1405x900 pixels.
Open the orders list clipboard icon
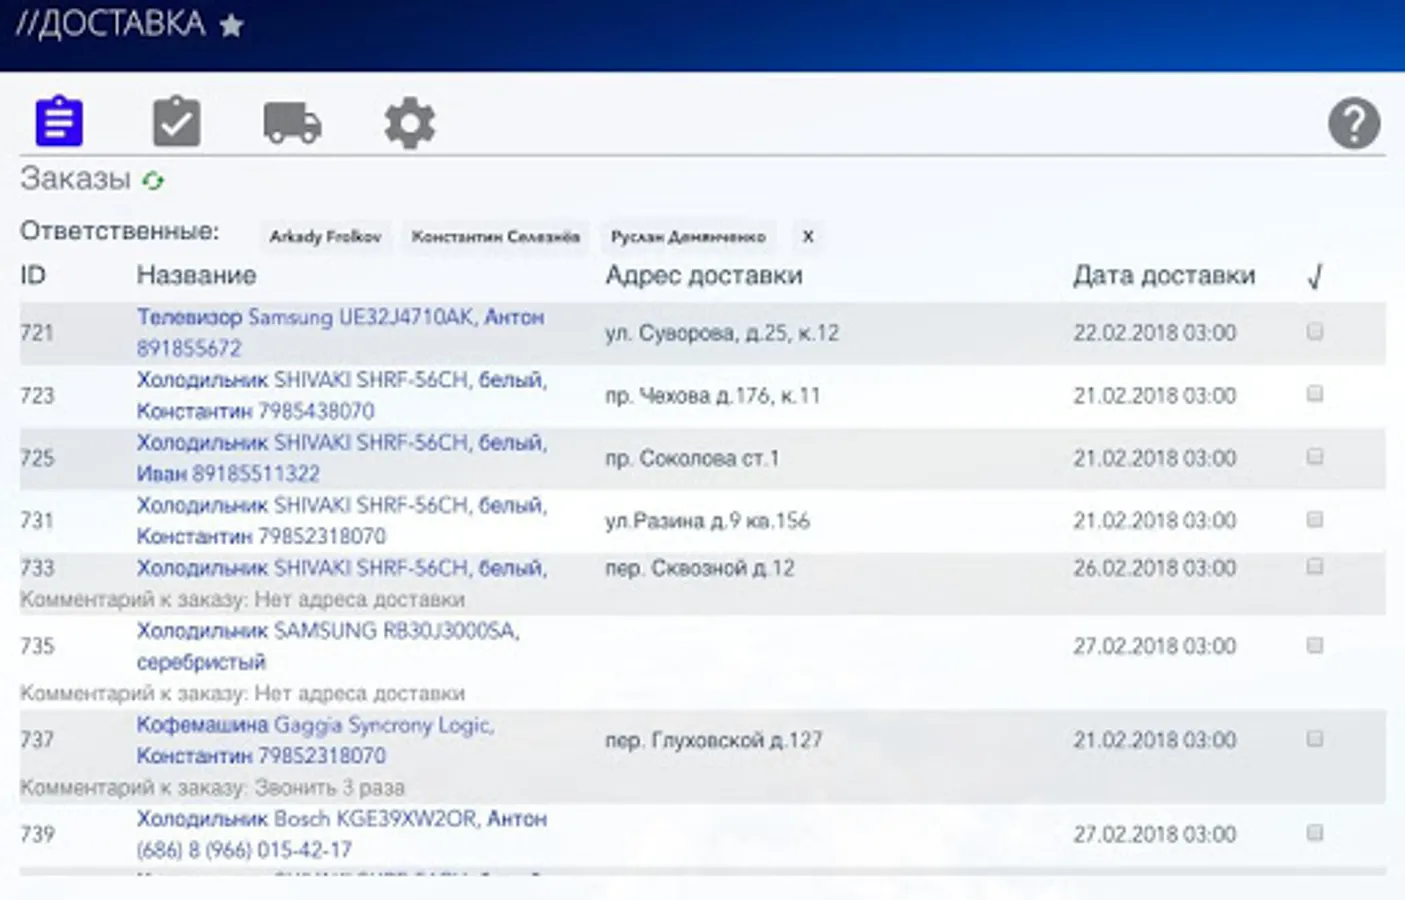pos(59,122)
